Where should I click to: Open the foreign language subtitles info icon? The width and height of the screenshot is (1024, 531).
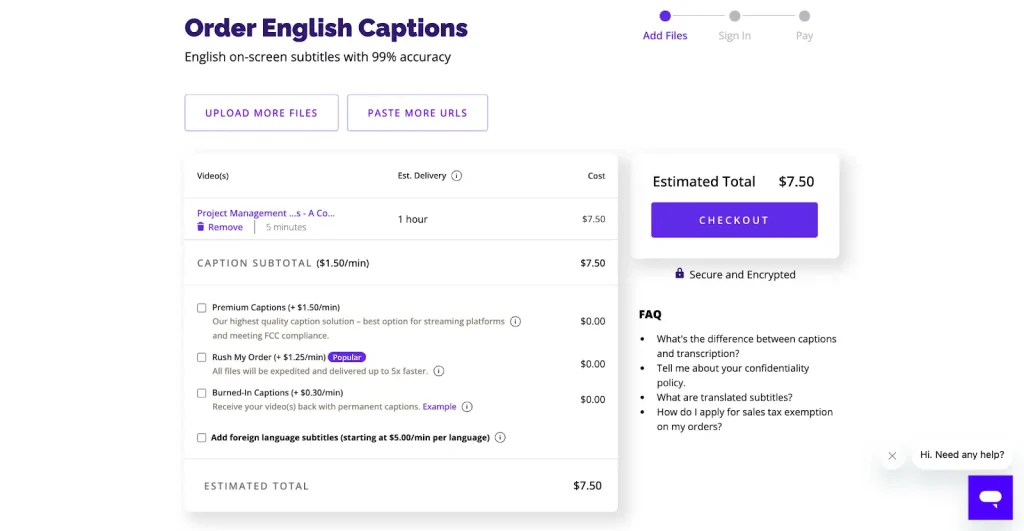pos(500,438)
